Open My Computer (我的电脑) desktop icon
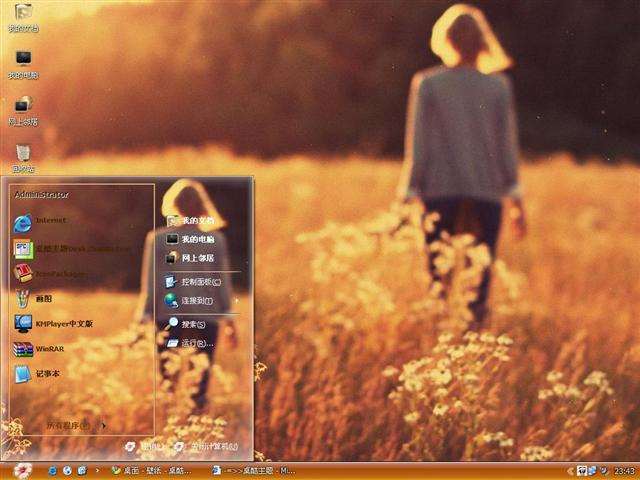The height and width of the screenshot is (480, 640). pos(23,64)
